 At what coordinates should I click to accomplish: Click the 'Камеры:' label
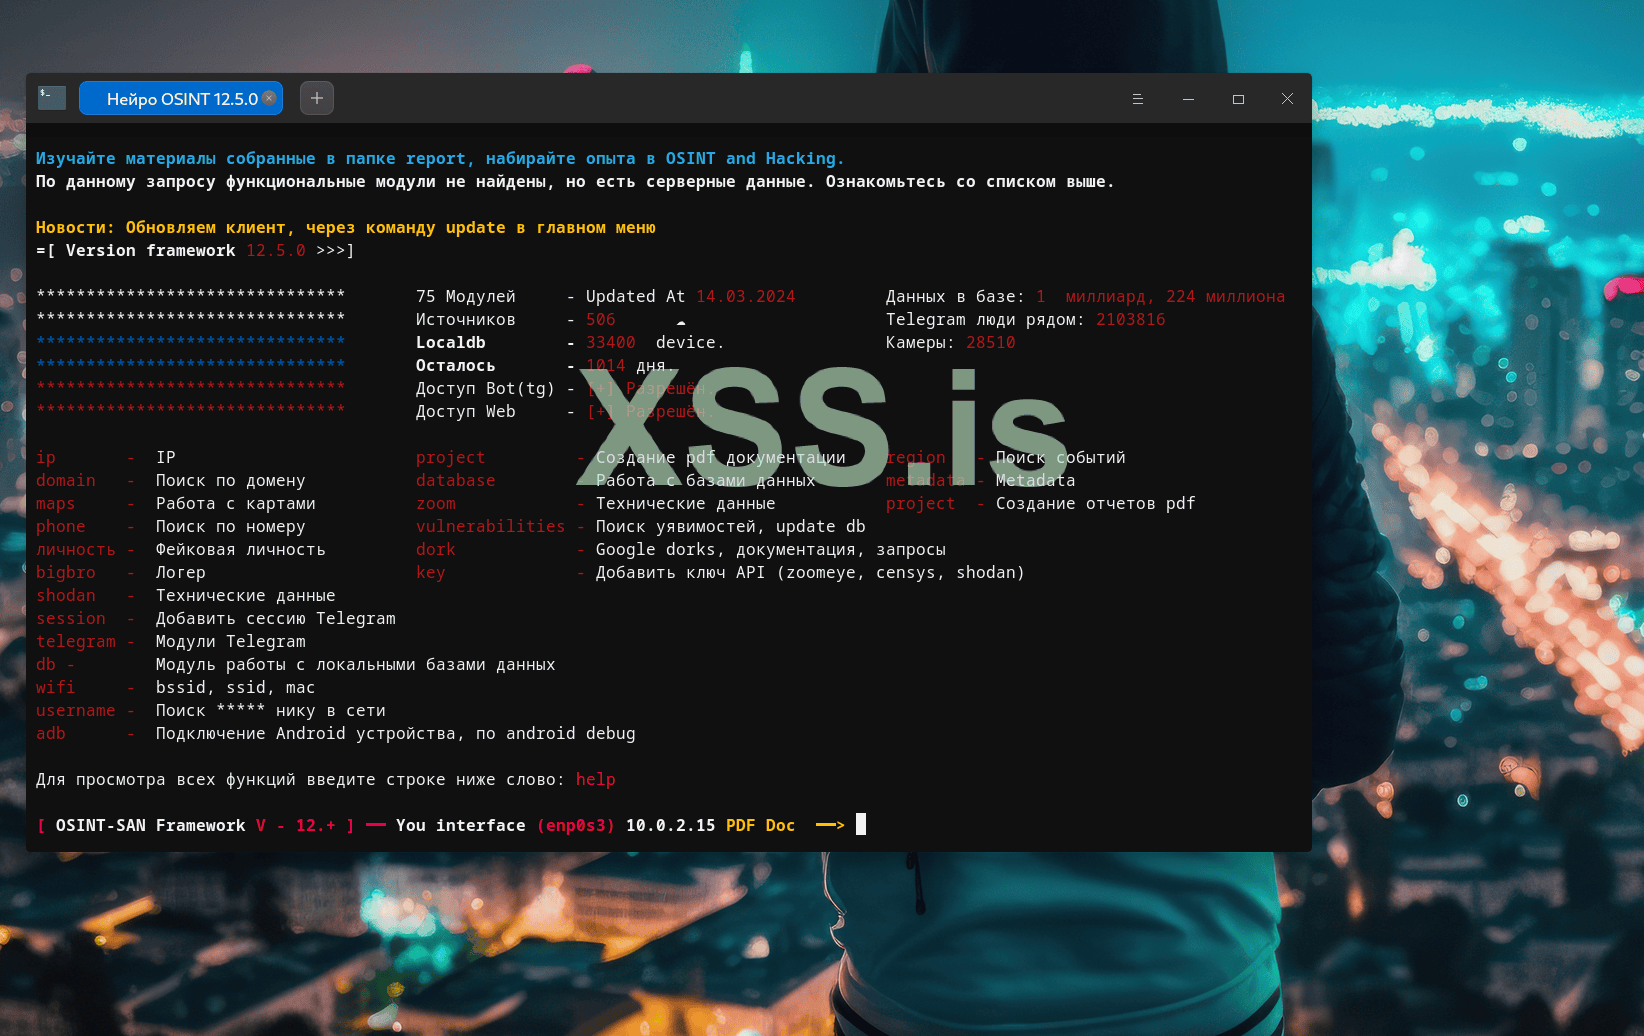tap(921, 342)
